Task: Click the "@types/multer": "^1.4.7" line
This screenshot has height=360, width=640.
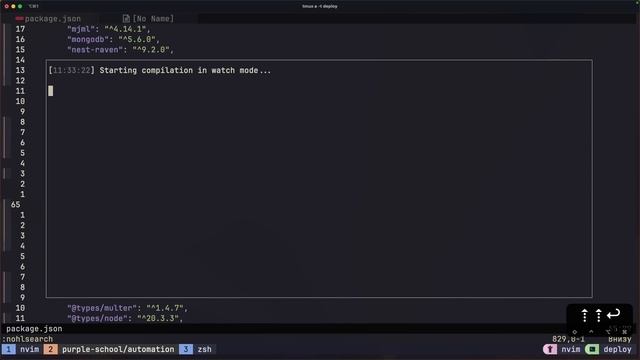Action: pyautogui.click(x=127, y=308)
